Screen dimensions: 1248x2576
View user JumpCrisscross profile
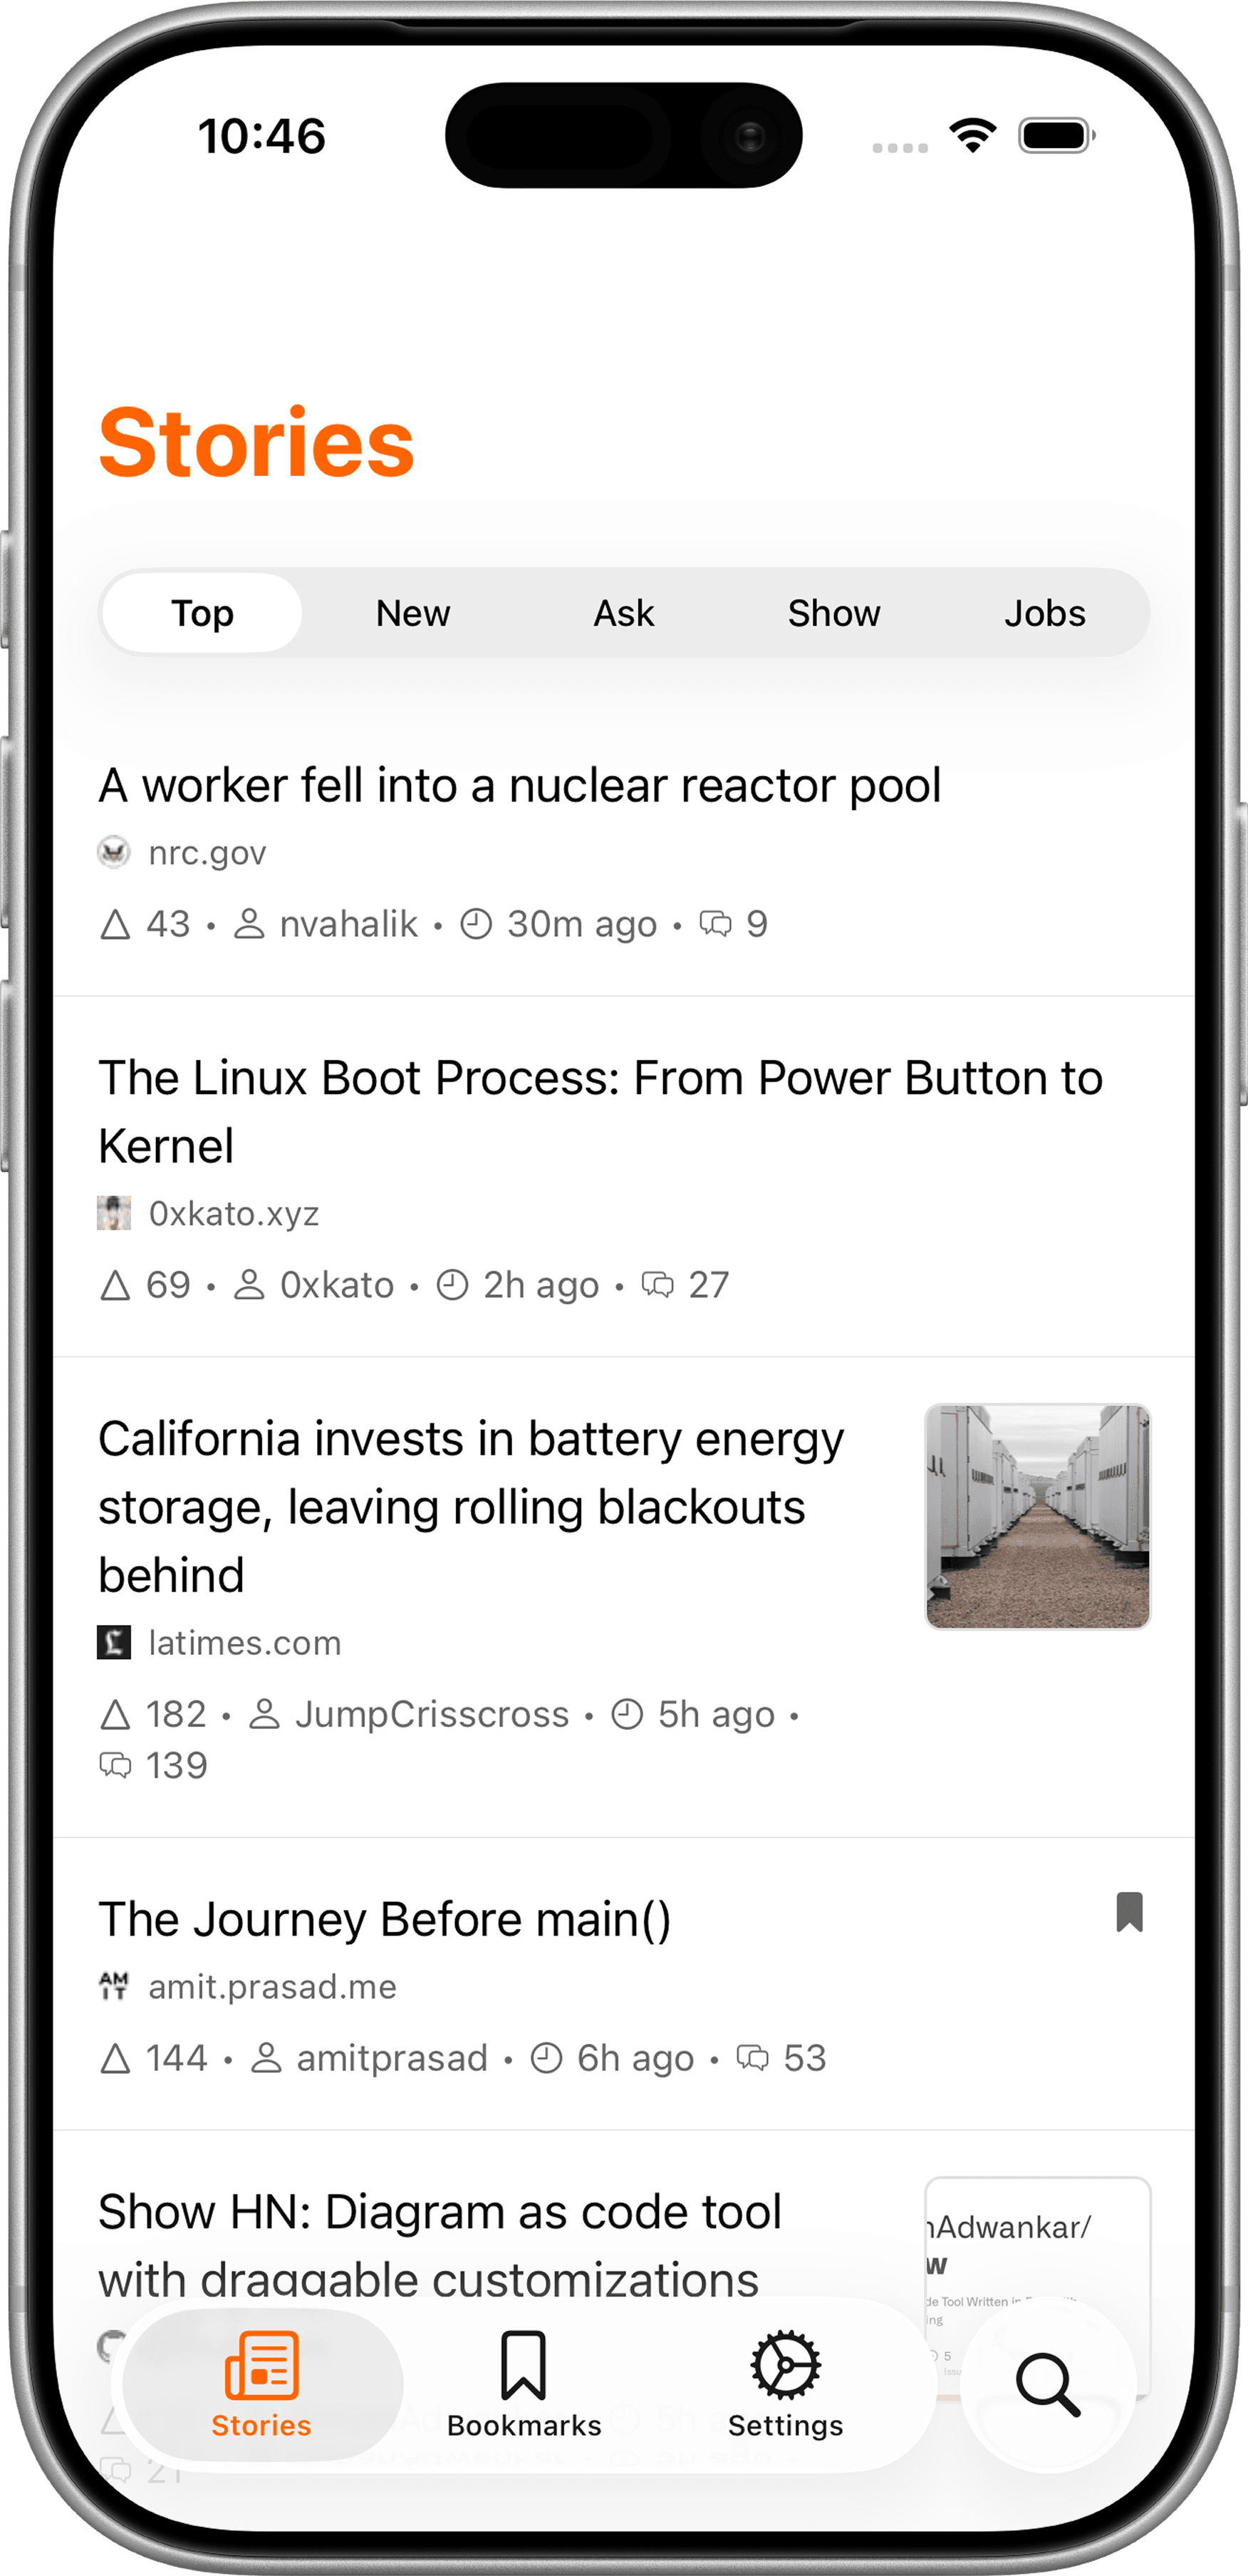point(431,1715)
